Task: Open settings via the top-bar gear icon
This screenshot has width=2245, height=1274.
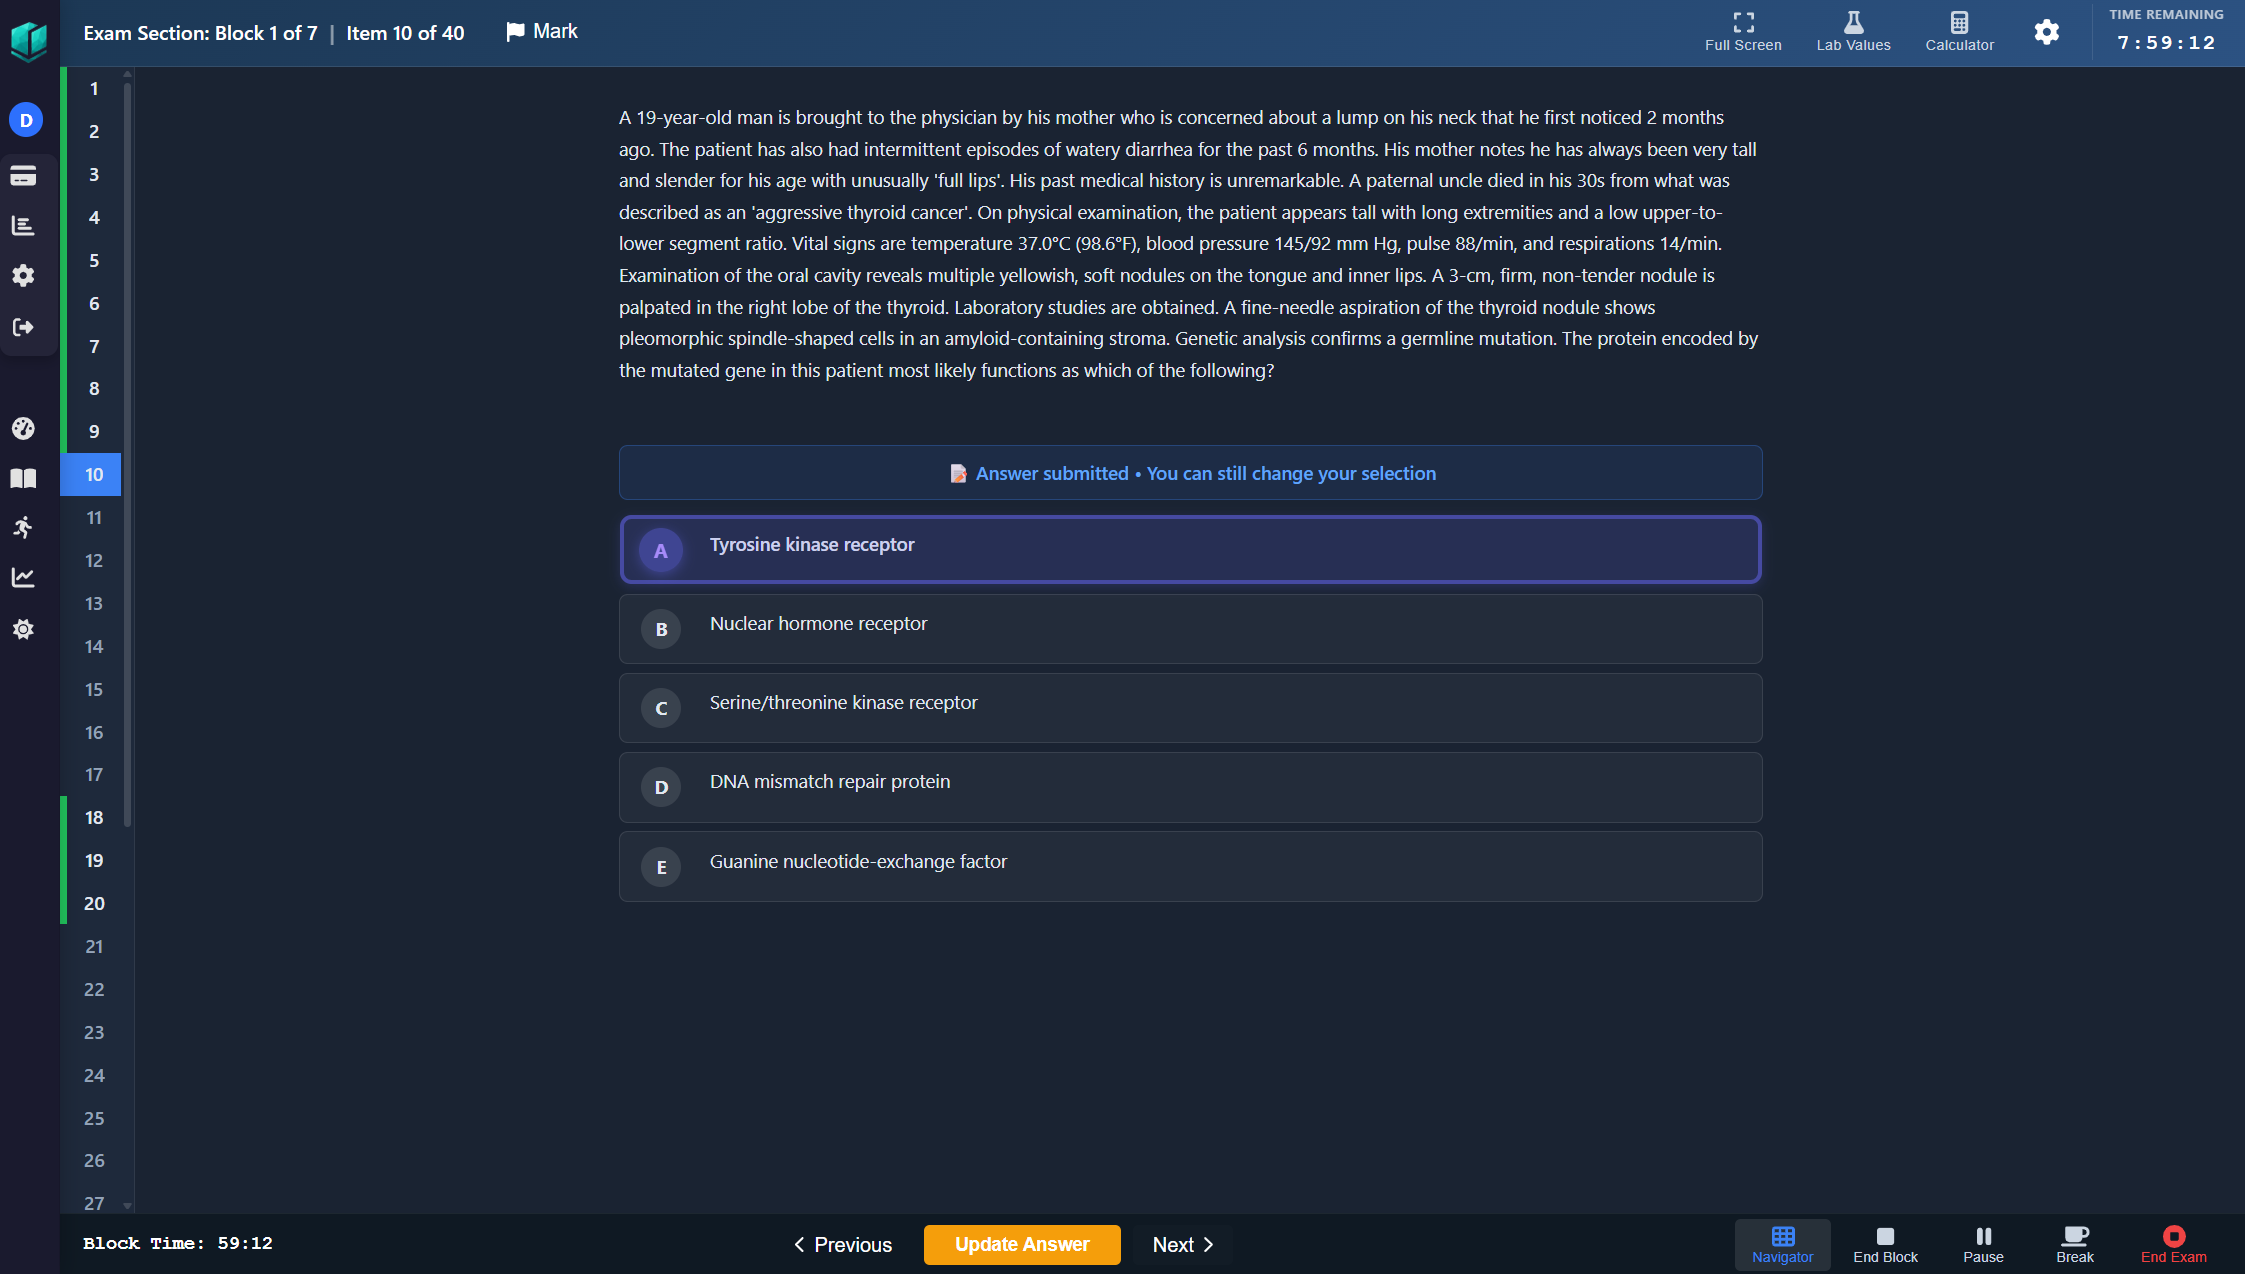Action: tap(2046, 32)
